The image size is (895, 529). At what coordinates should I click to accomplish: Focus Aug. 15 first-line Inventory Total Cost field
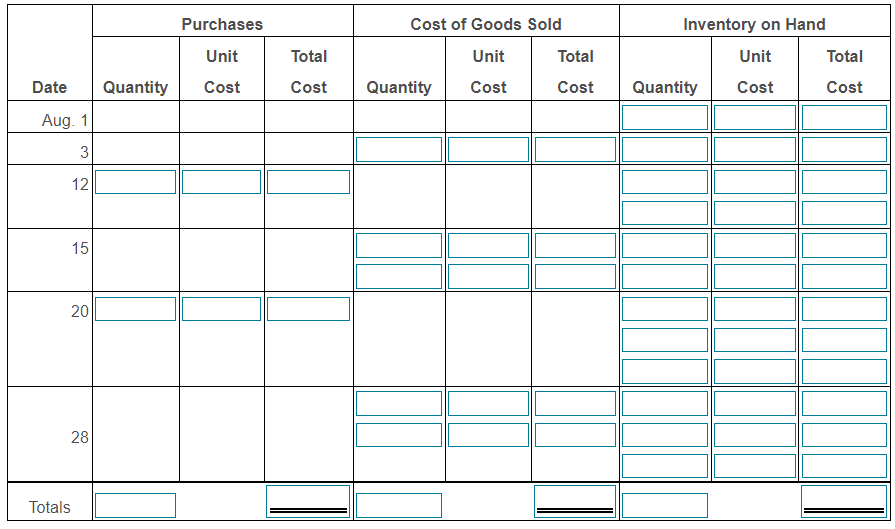click(844, 245)
